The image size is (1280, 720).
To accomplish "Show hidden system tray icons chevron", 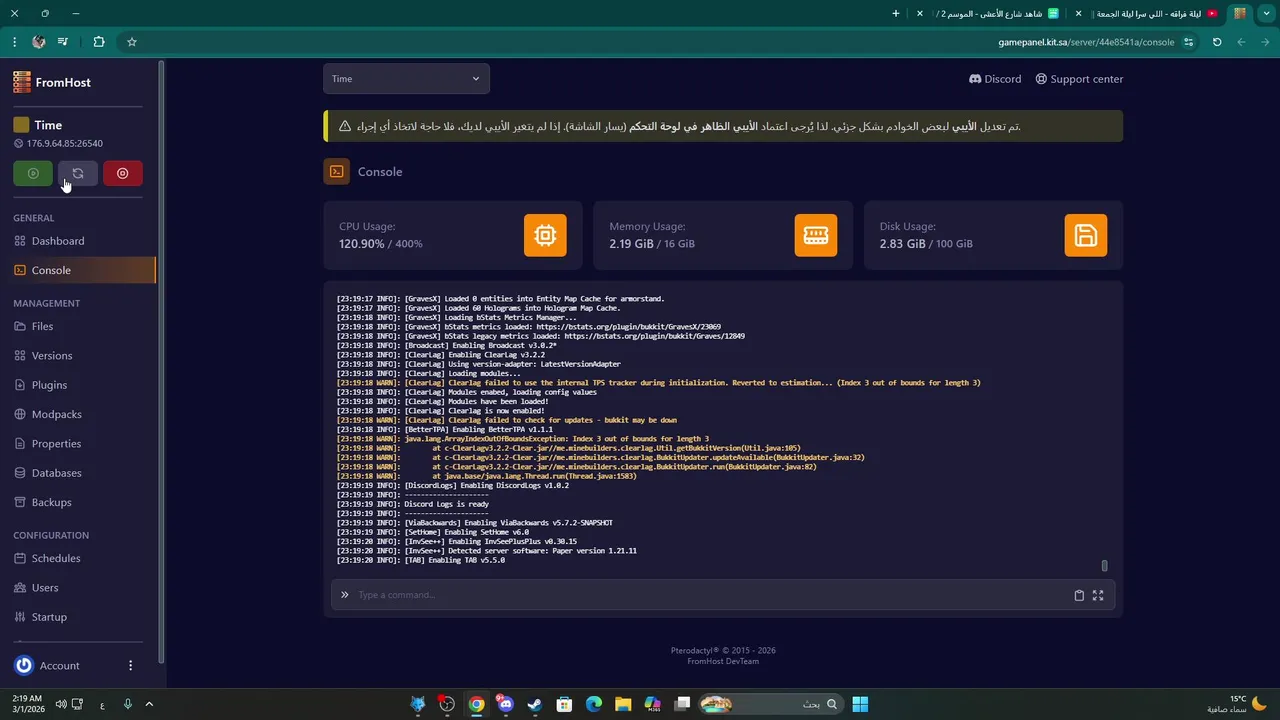I will coord(149,704).
